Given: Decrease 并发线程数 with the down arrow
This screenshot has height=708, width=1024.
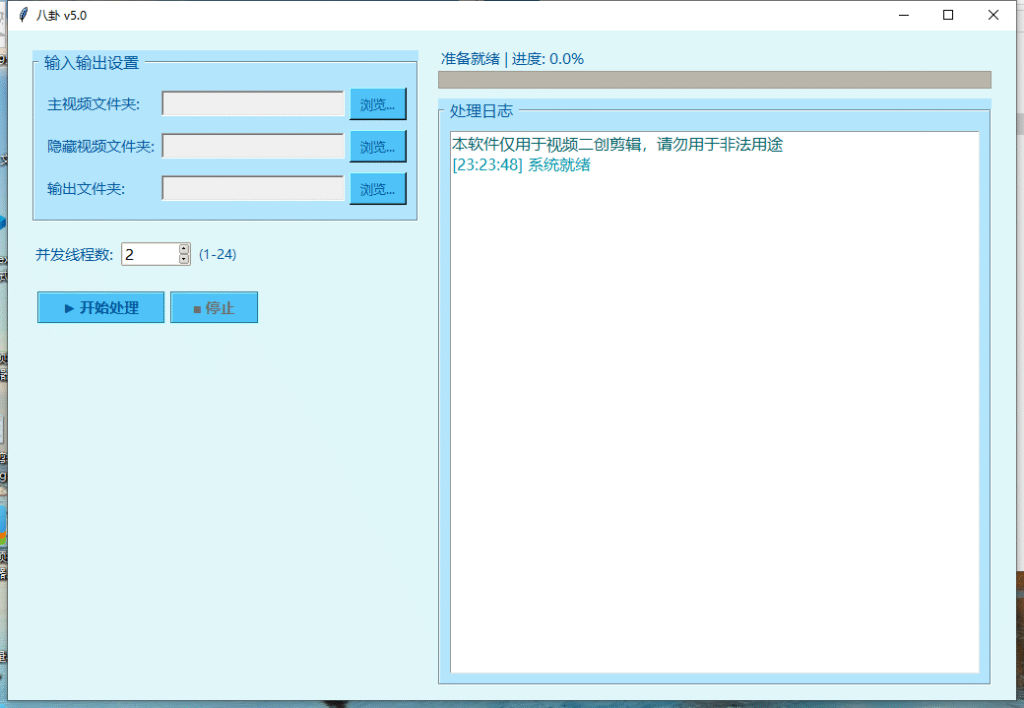Looking at the screenshot, I should (184, 259).
